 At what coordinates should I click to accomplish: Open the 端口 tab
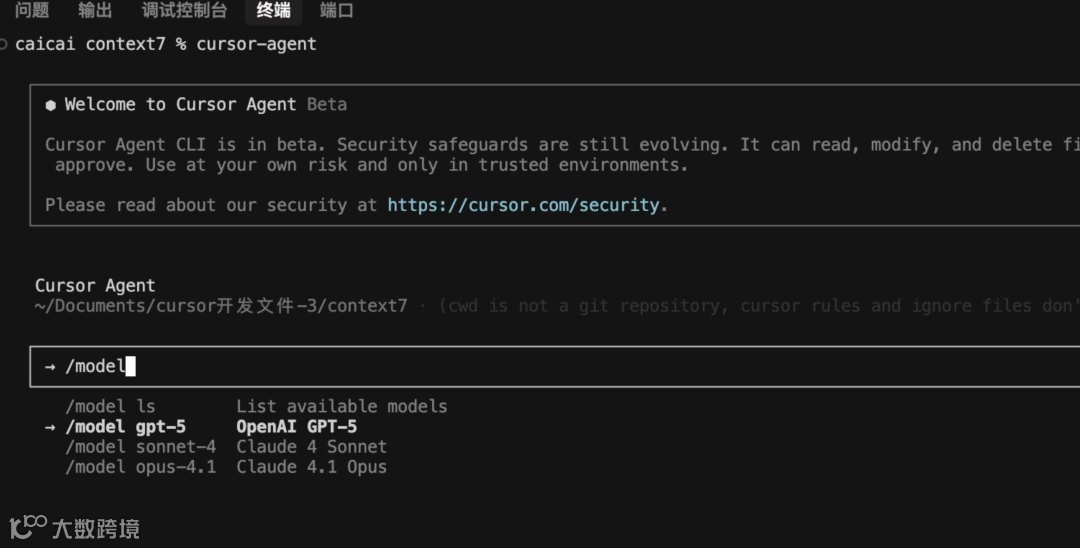coord(336,11)
